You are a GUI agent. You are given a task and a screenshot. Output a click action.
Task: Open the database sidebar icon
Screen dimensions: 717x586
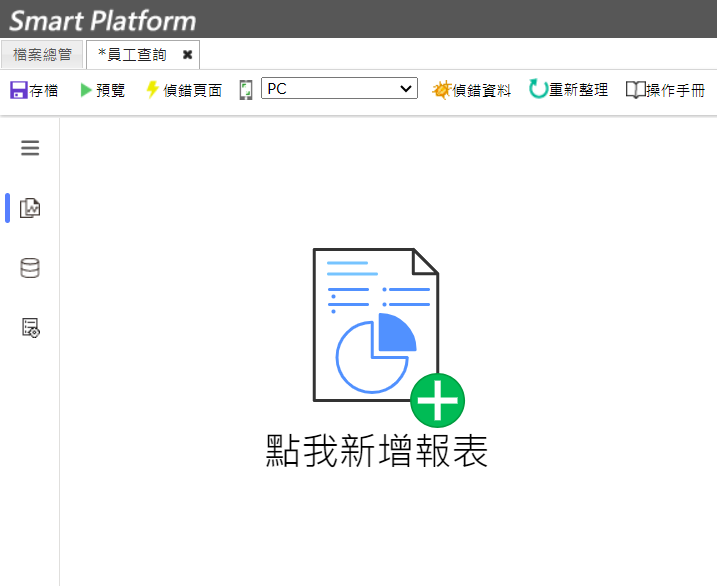[x=30, y=268]
